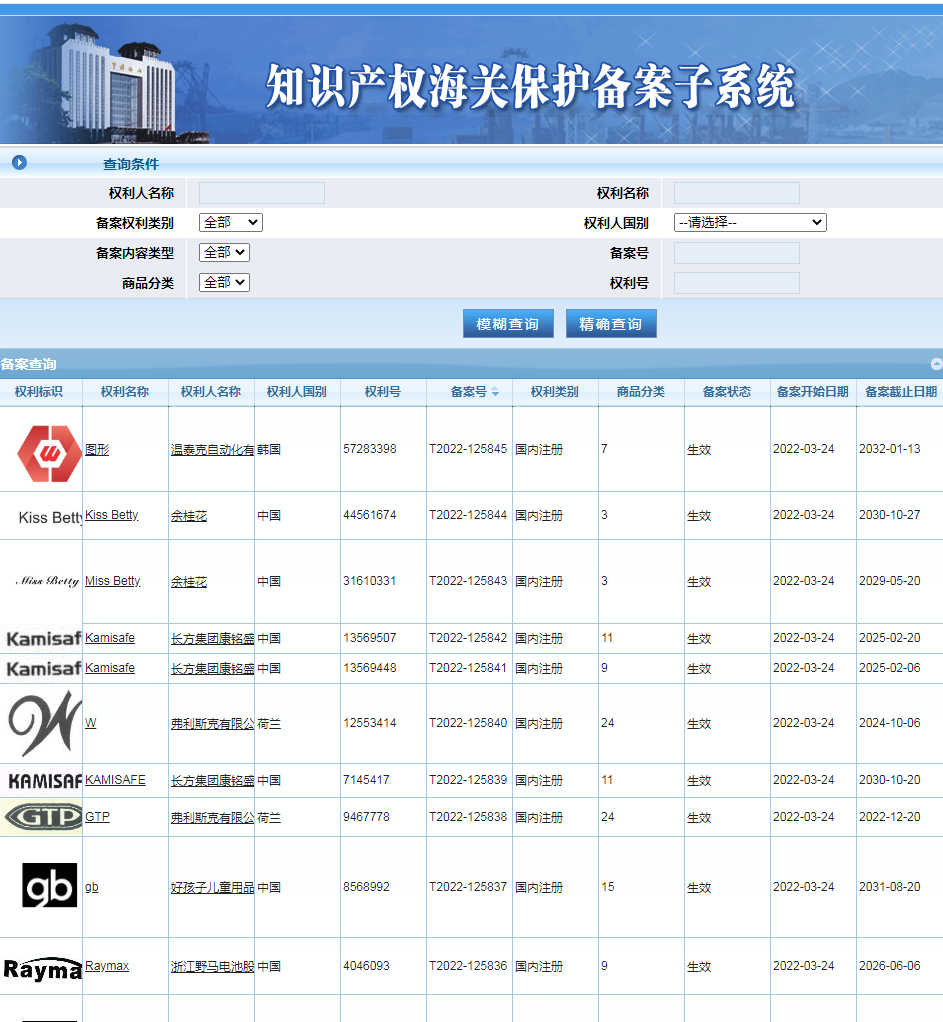The width and height of the screenshot is (943, 1022).
Task: Open the 弗利斯克有限公 link in the W row
Action: pyautogui.click(x=212, y=723)
